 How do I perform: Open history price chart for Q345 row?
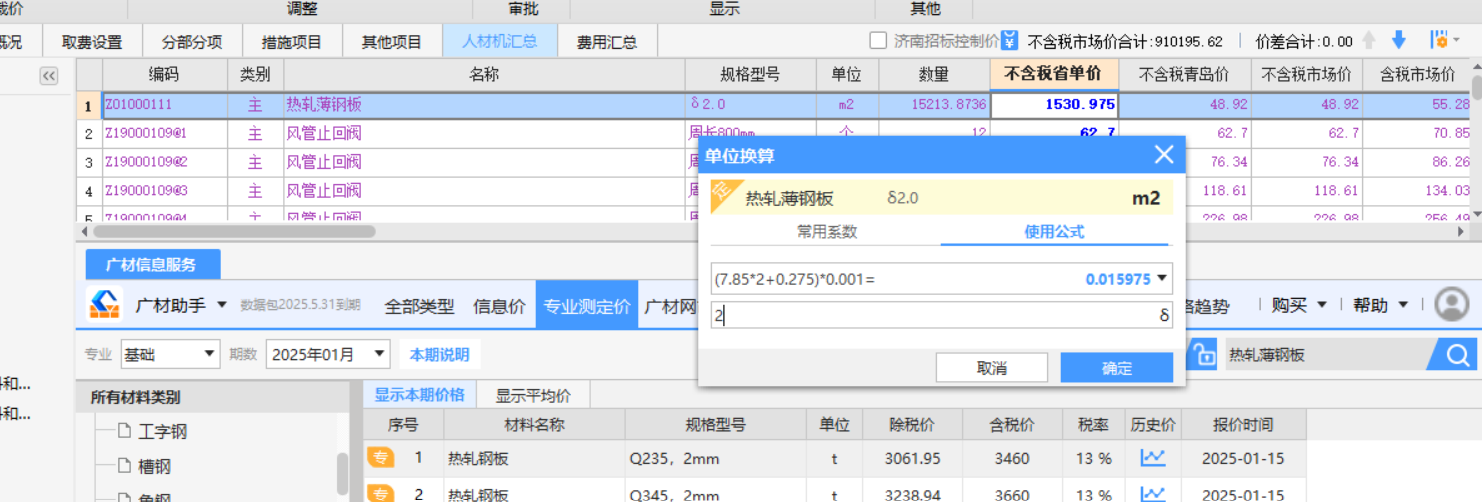[1153, 494]
